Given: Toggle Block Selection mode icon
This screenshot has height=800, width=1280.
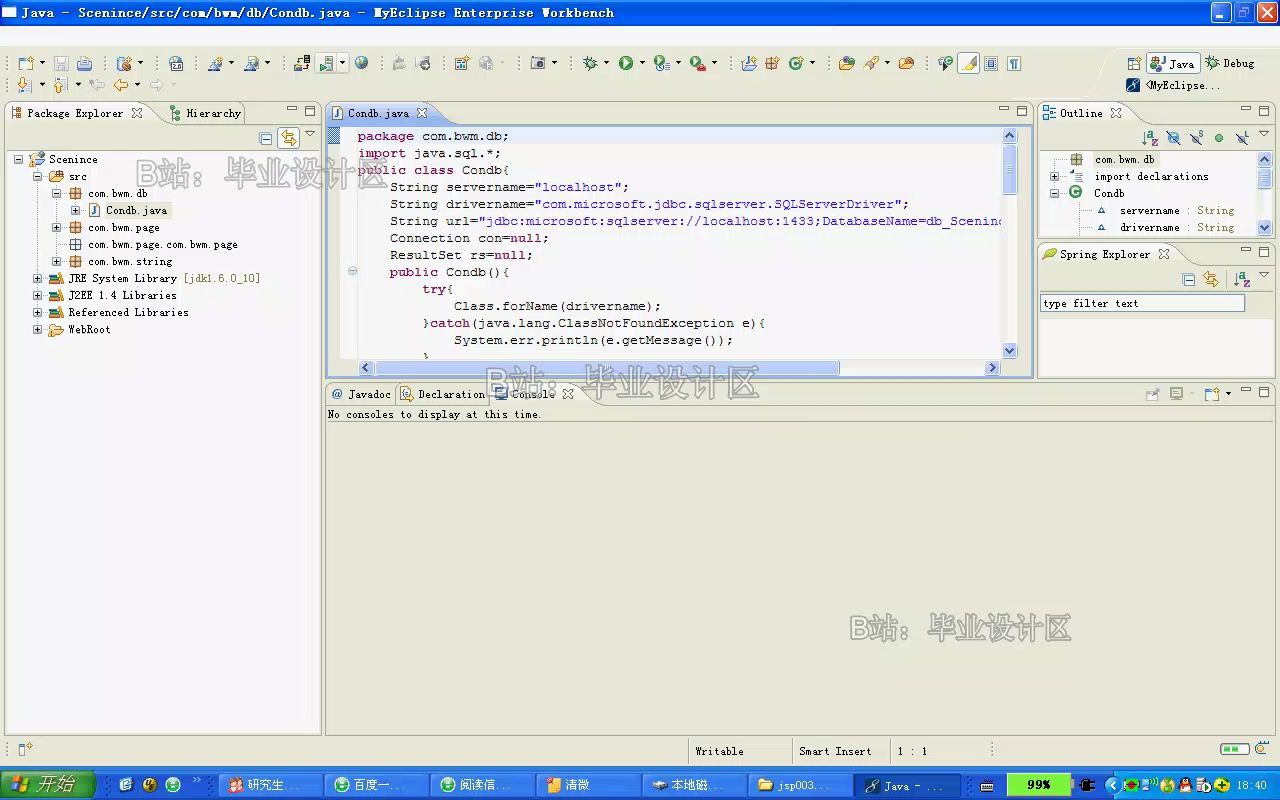Looking at the screenshot, I should 991,63.
